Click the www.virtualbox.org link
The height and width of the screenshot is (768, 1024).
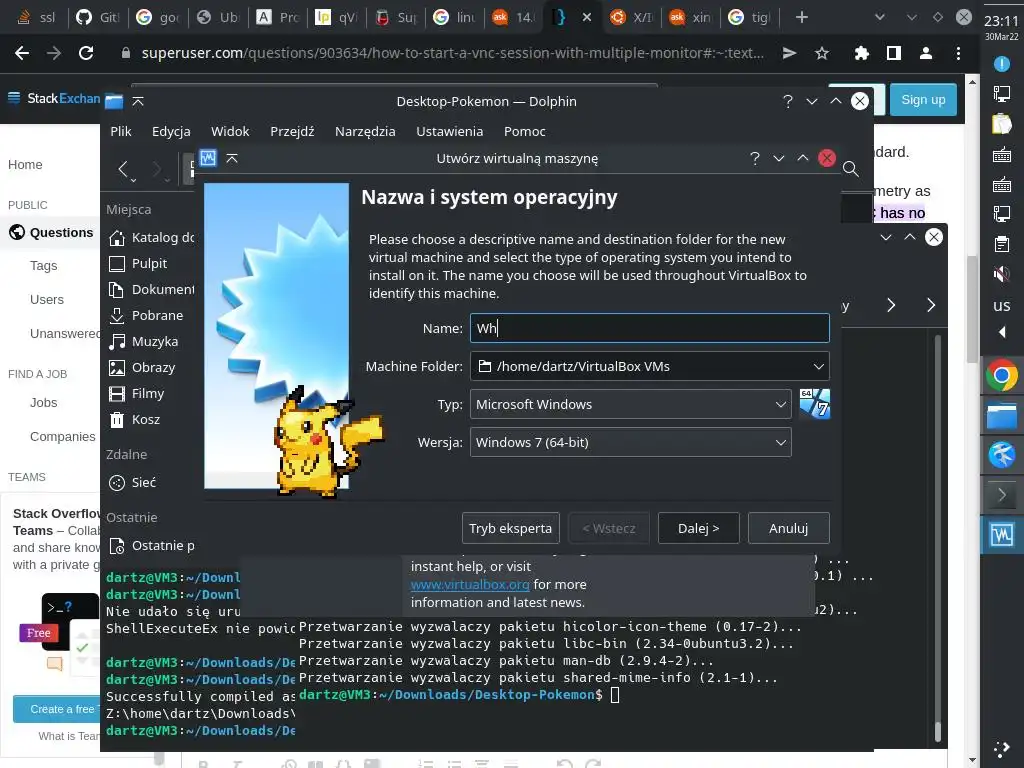[470, 584]
